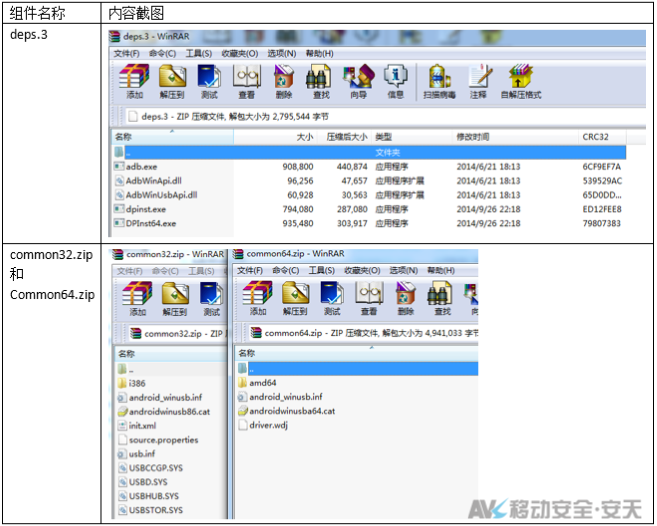Sort by Packed size column in deps.3

[344, 137]
